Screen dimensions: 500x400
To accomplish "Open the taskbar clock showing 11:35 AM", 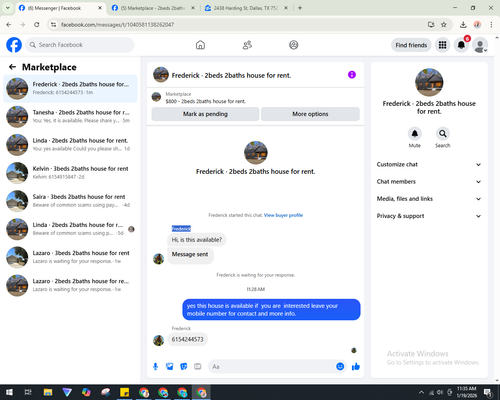I will (467, 392).
